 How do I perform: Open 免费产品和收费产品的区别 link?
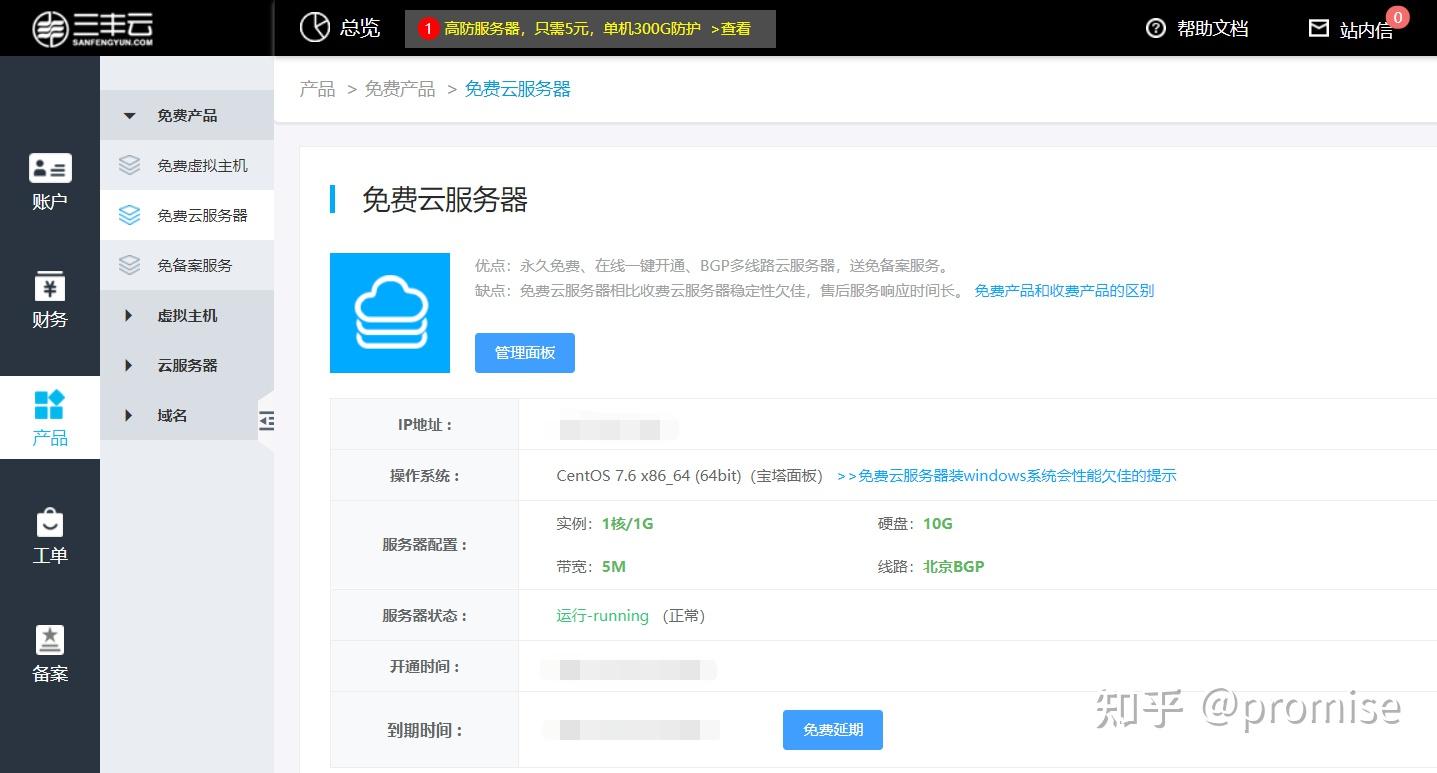point(1064,291)
